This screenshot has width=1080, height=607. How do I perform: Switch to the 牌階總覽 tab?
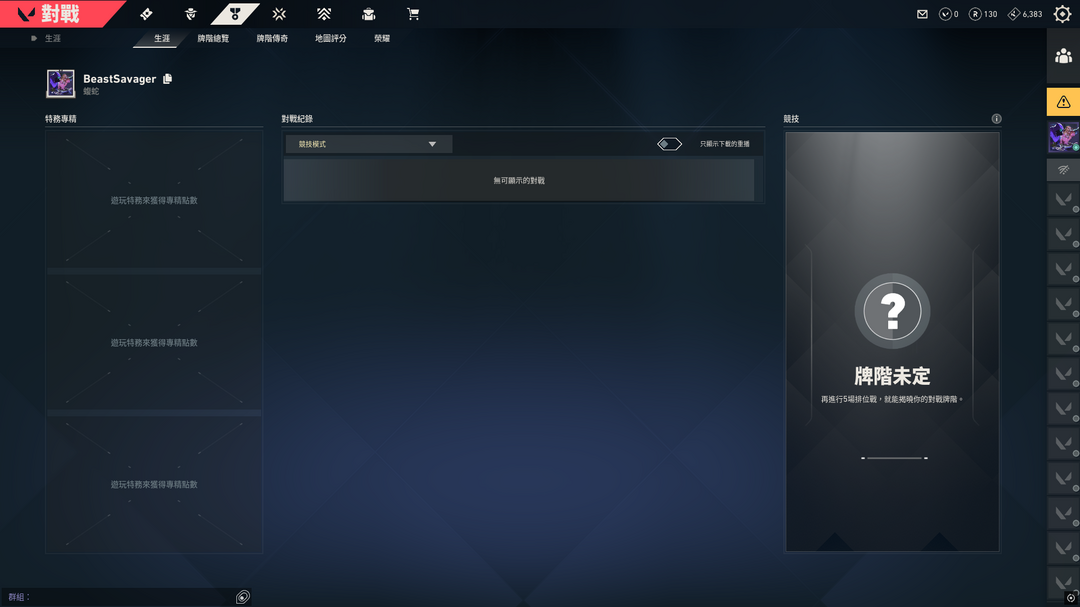click(213, 39)
